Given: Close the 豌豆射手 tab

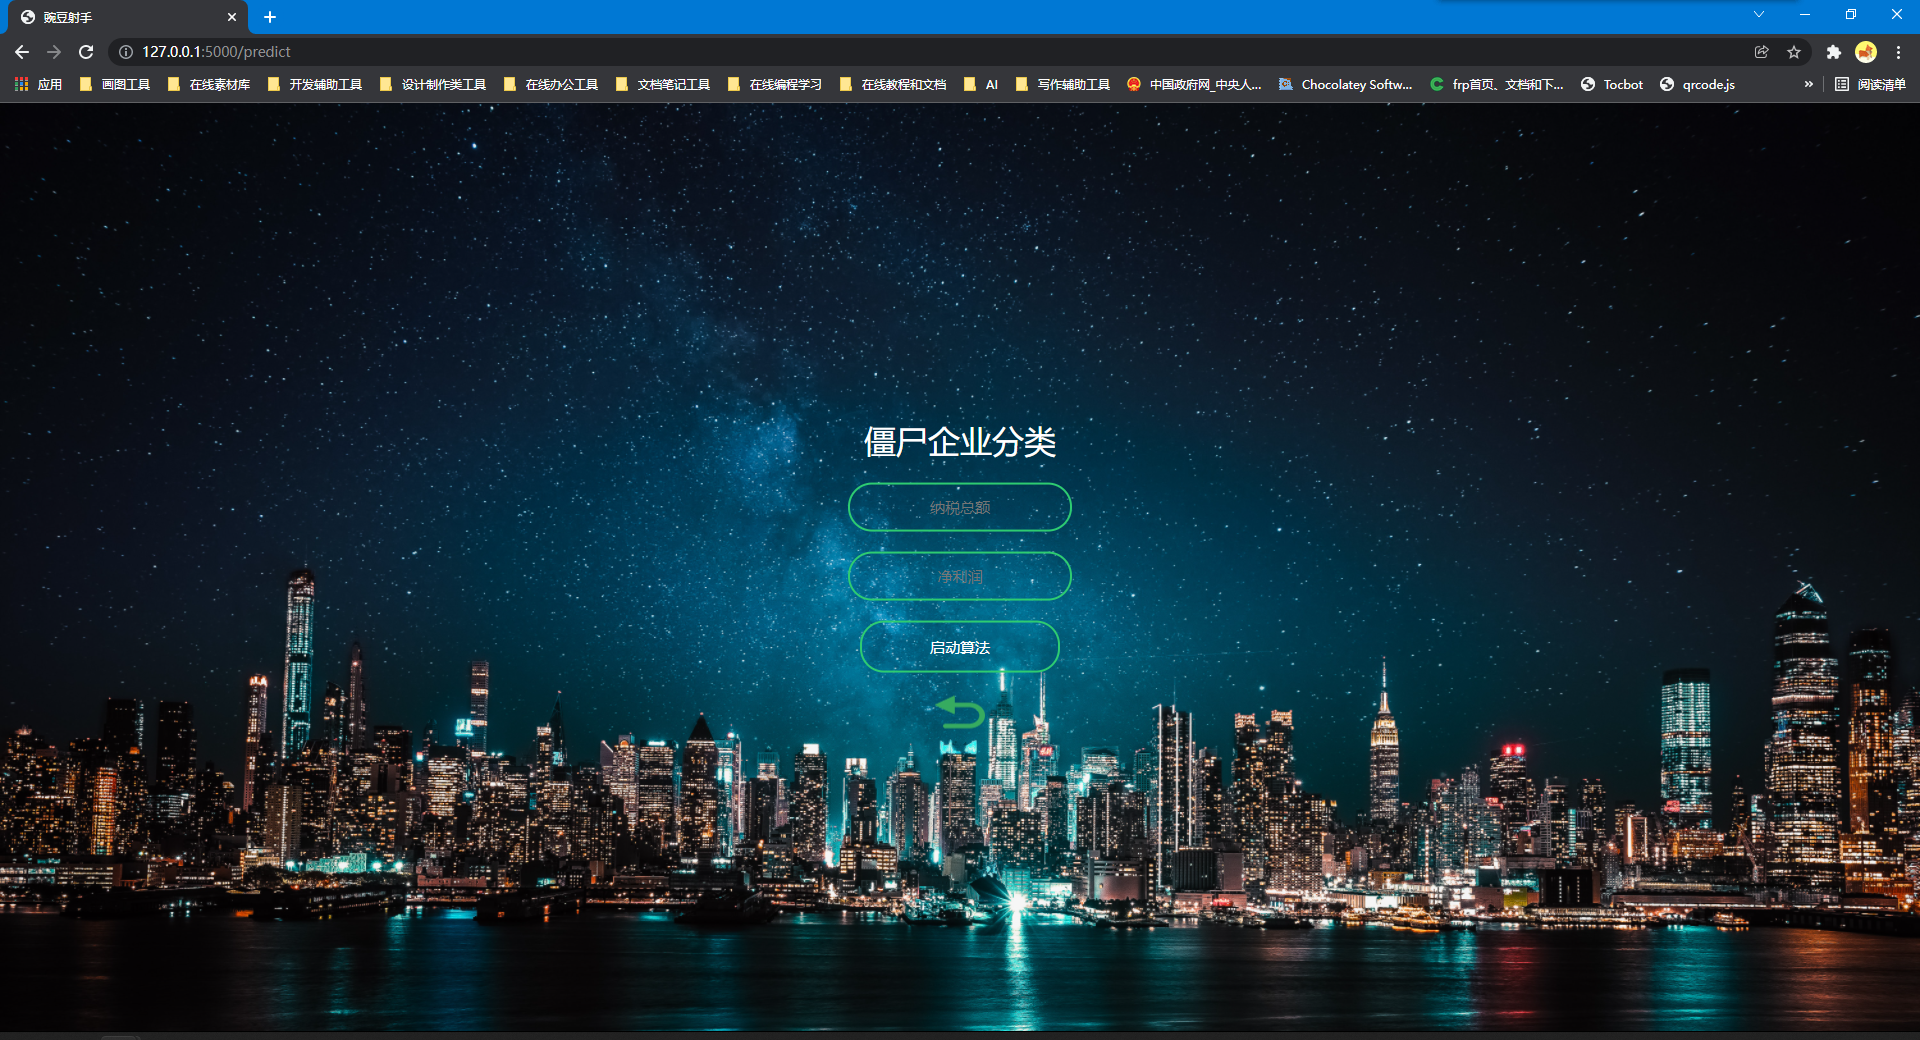Looking at the screenshot, I should pyautogui.click(x=232, y=17).
